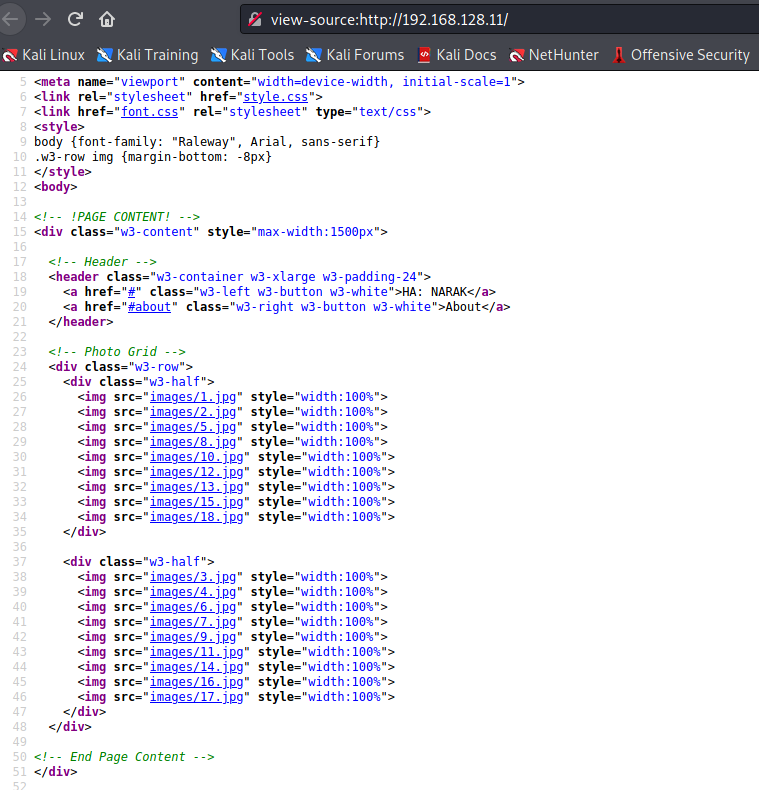Go to the home page icon
Image resolution: width=759 pixels, height=790 pixels.
pos(107,20)
